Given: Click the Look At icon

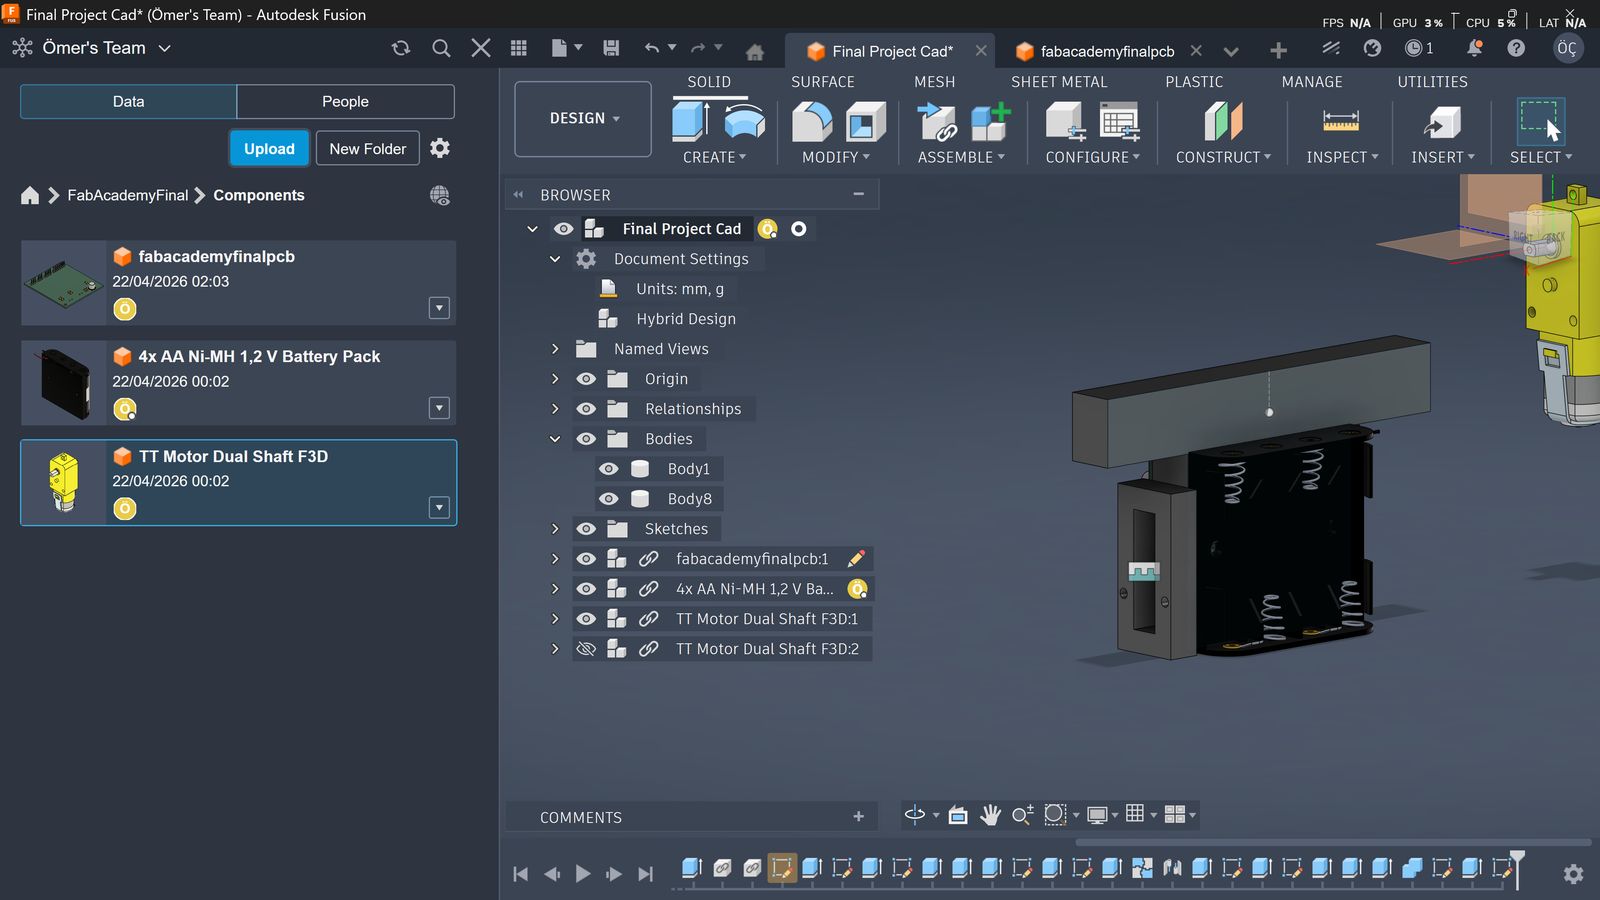Looking at the screenshot, I should coord(957,815).
